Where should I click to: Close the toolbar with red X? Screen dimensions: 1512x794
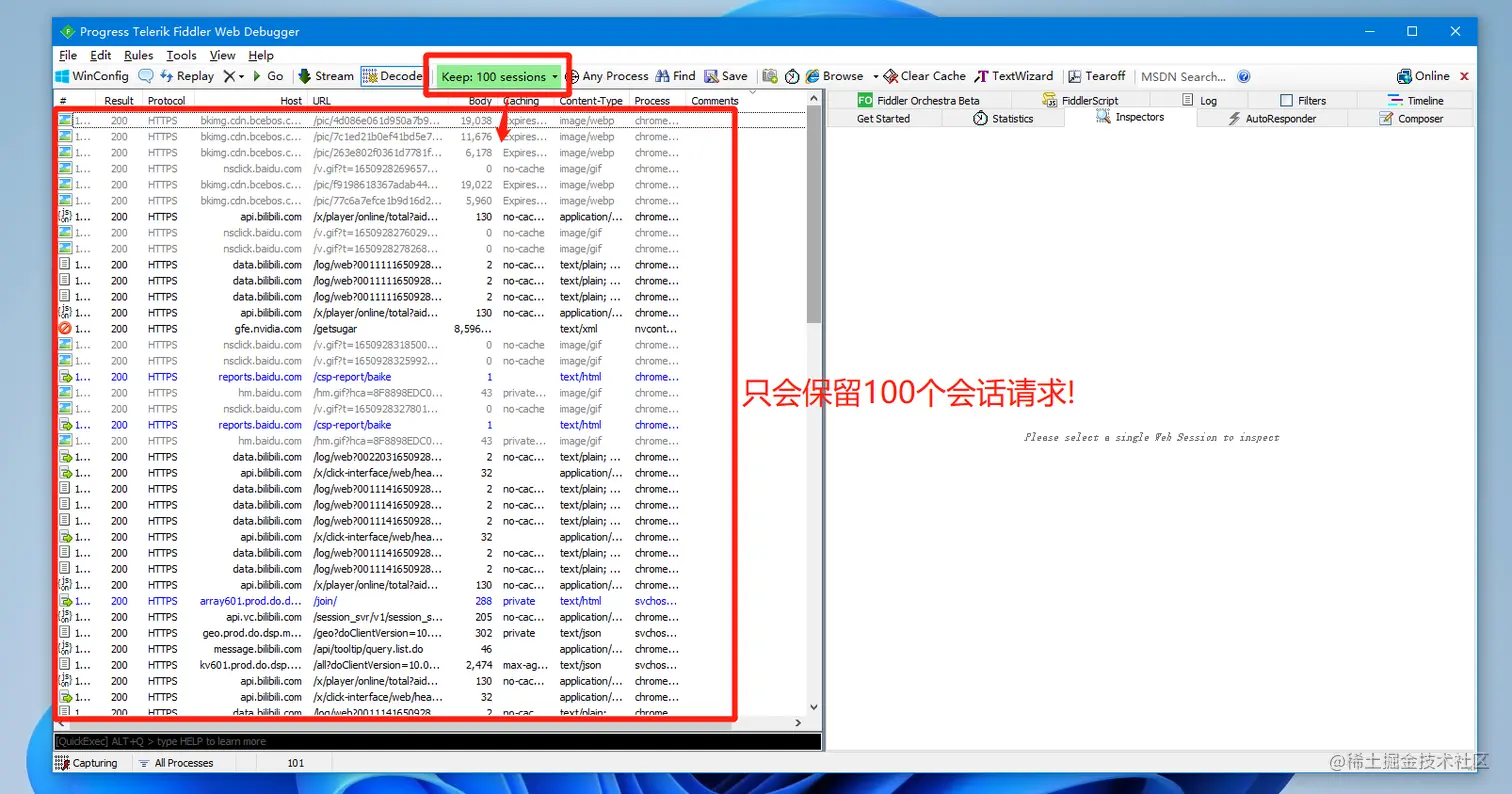pyautogui.click(x=1465, y=76)
